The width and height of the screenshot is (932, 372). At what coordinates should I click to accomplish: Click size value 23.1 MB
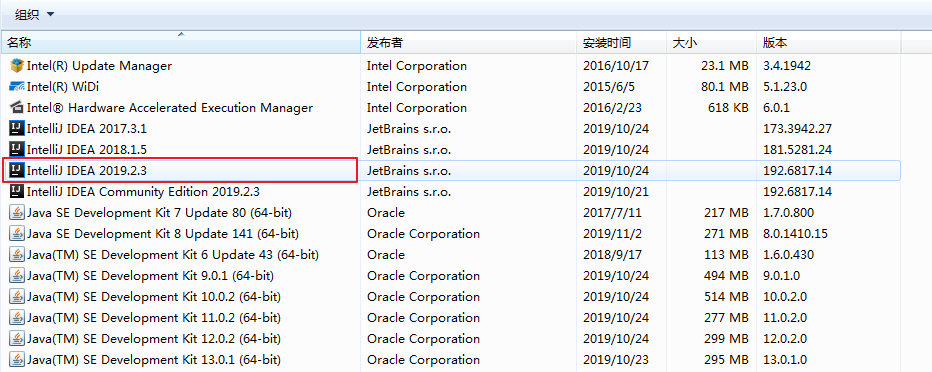[x=725, y=66]
